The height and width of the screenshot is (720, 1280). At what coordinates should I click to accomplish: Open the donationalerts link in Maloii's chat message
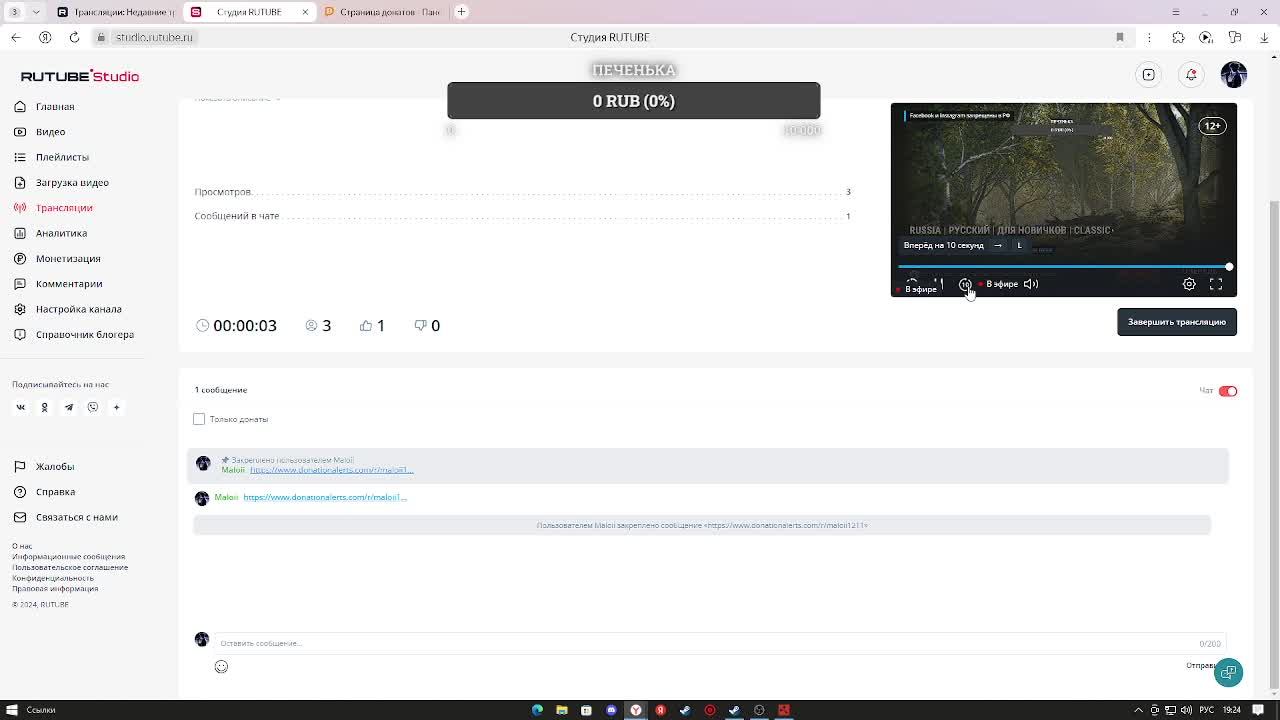325,497
